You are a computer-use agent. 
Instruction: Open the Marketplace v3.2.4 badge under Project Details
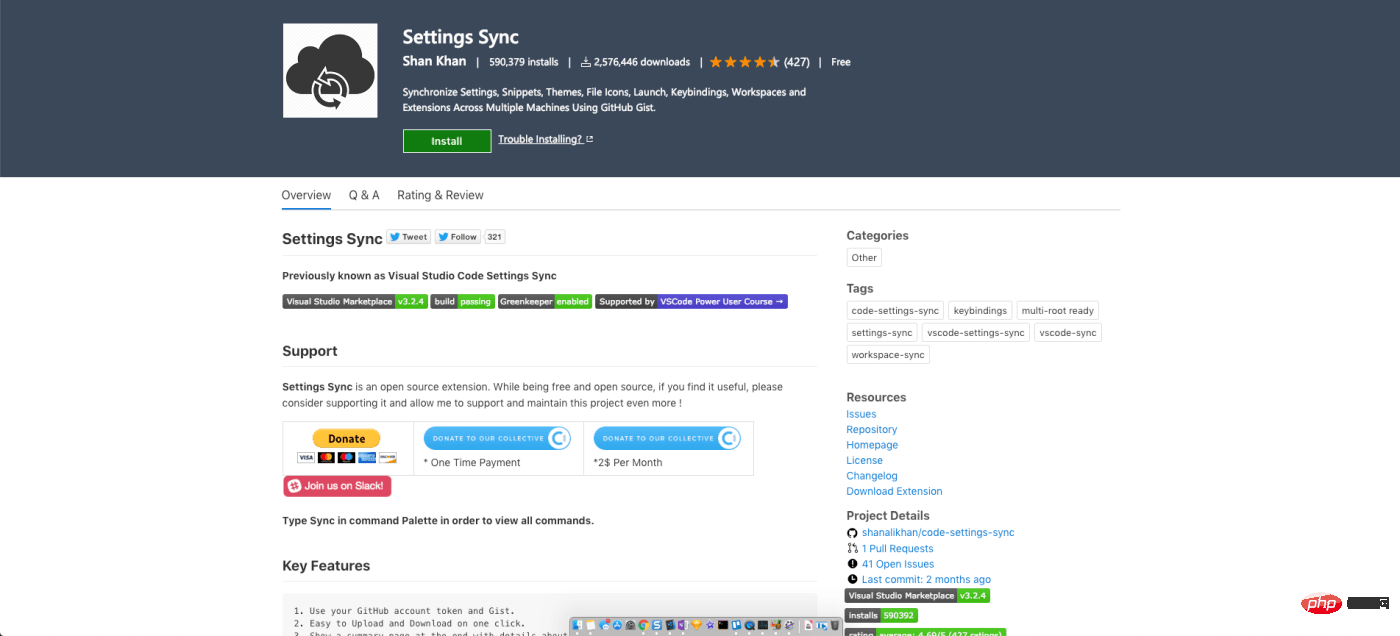pos(917,596)
